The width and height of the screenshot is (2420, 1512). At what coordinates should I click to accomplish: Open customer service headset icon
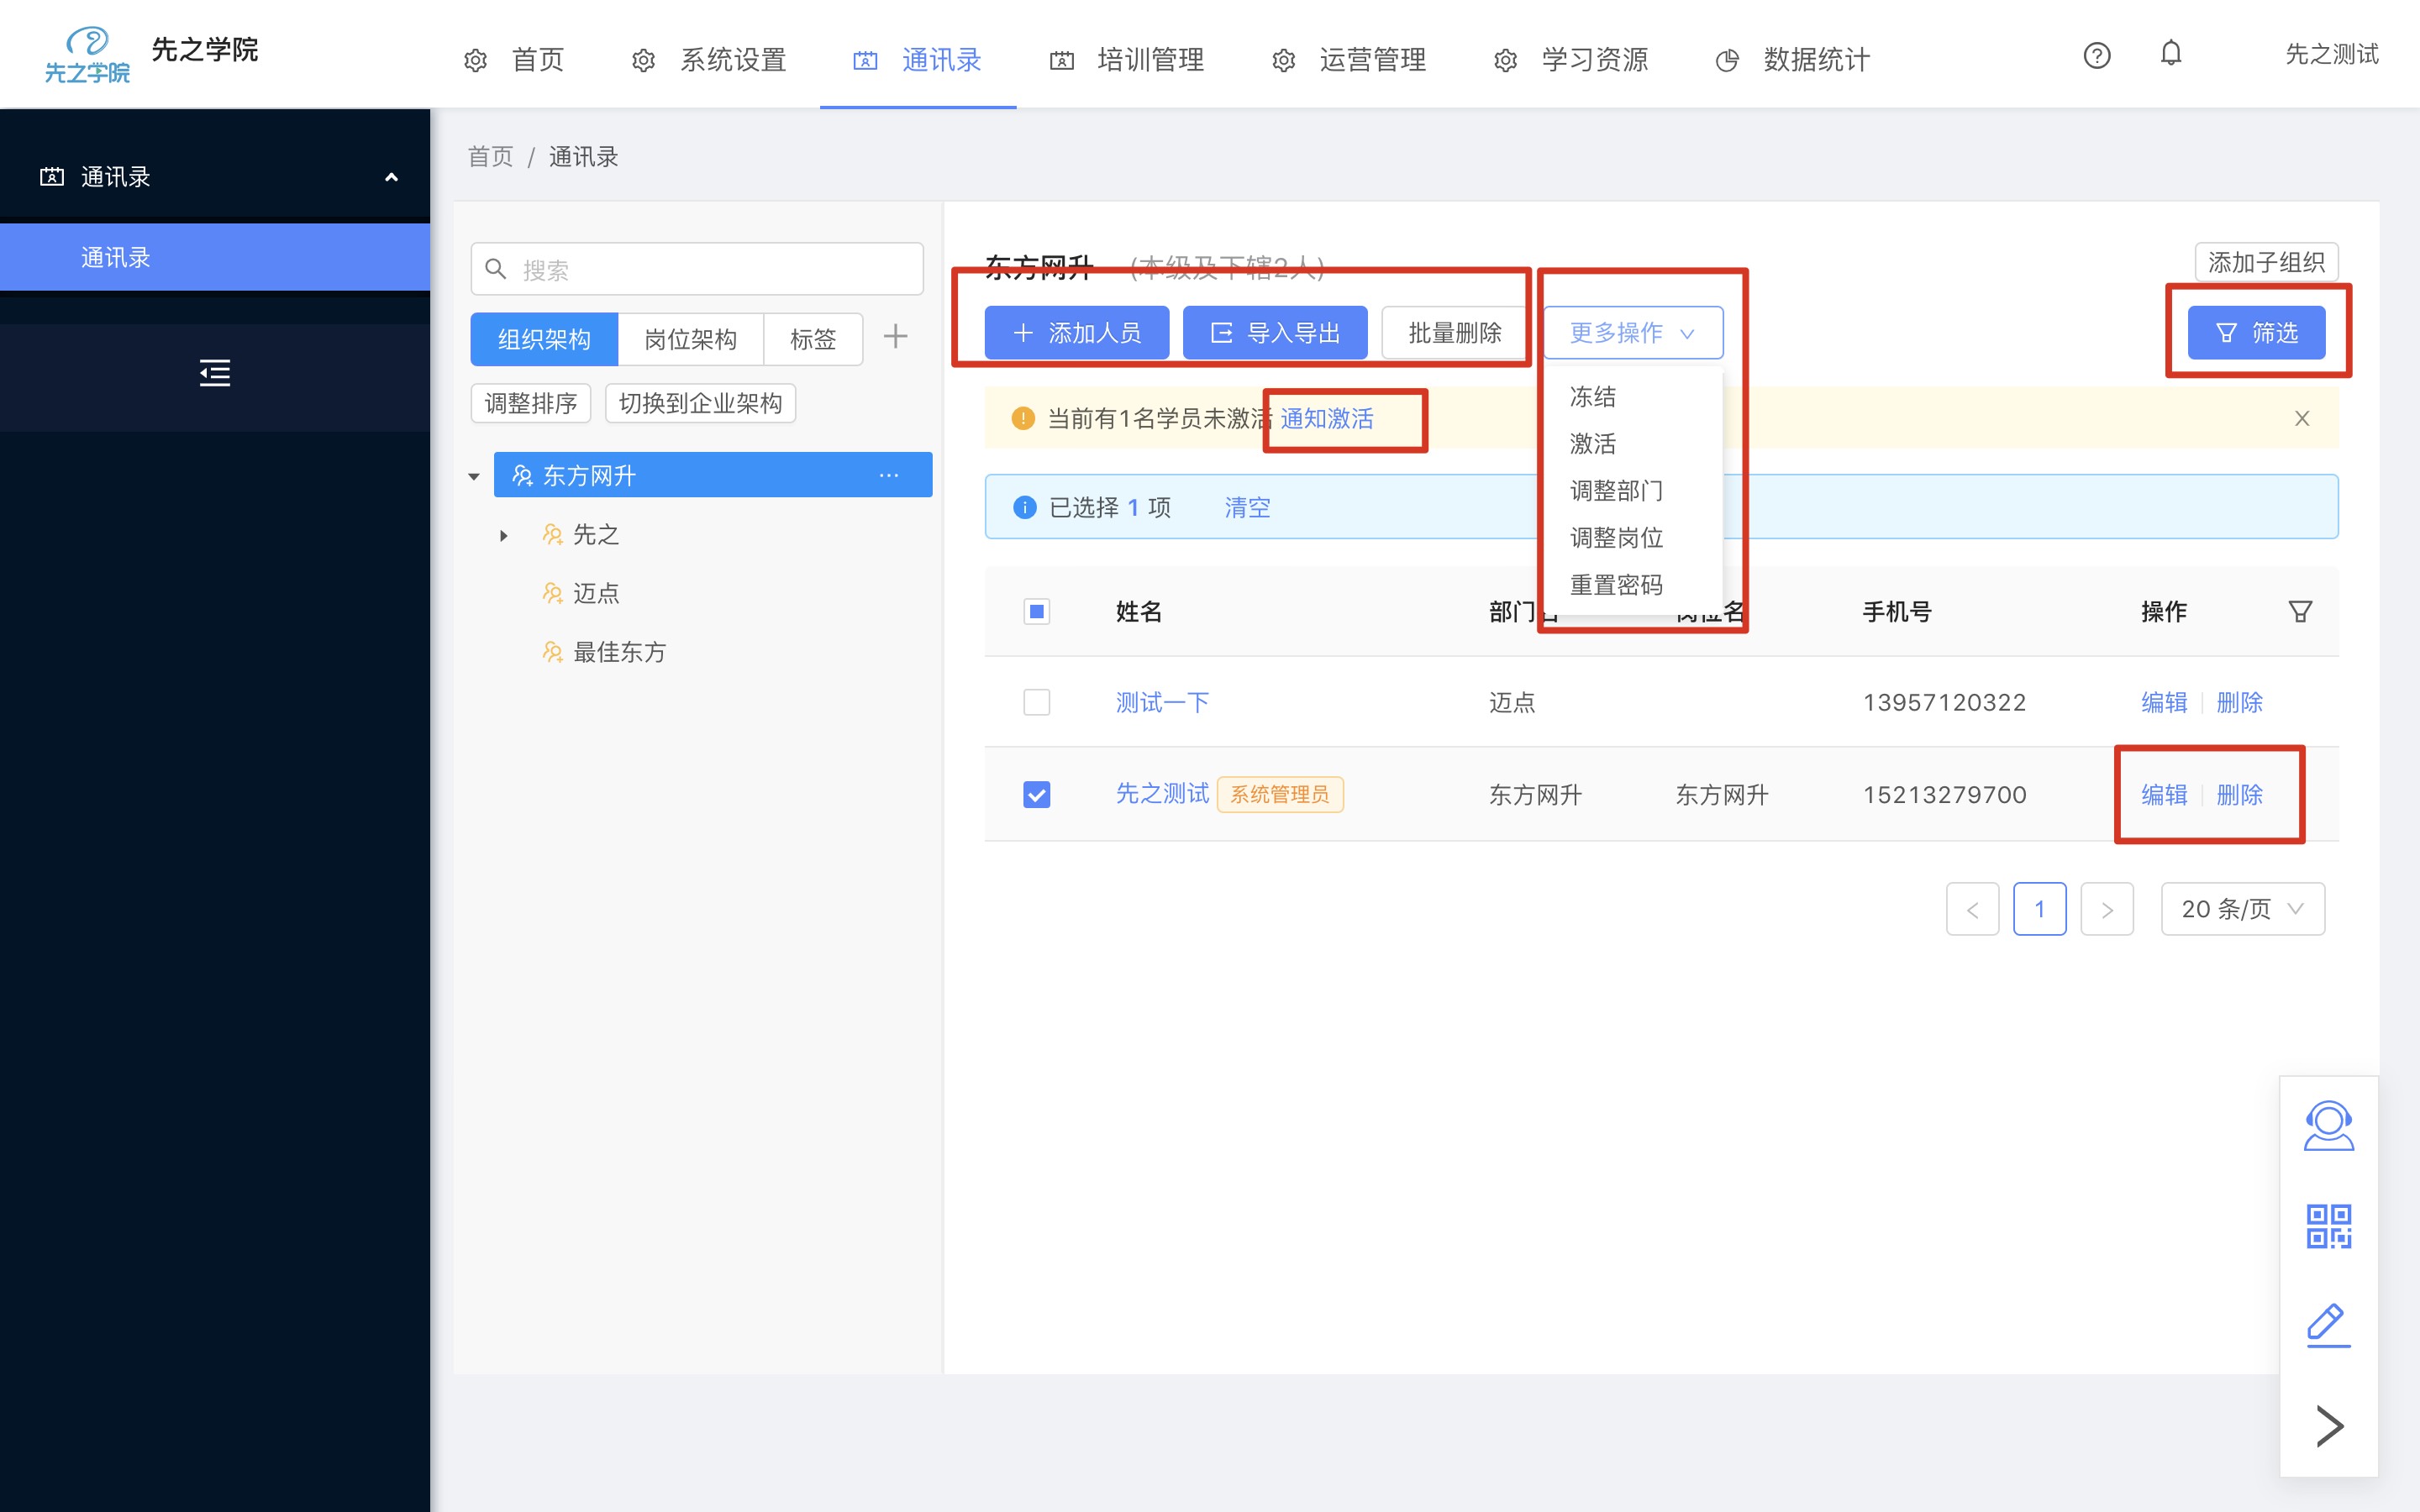2328,1126
